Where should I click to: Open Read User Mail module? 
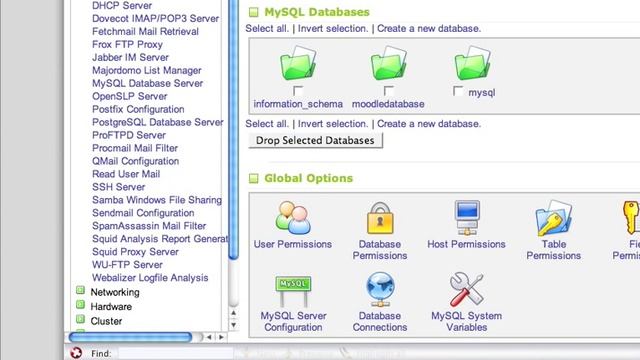click(126, 174)
